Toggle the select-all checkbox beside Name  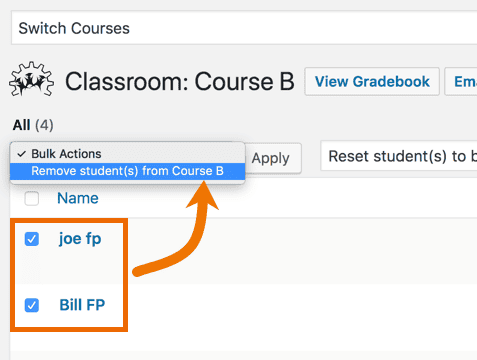click(32, 199)
